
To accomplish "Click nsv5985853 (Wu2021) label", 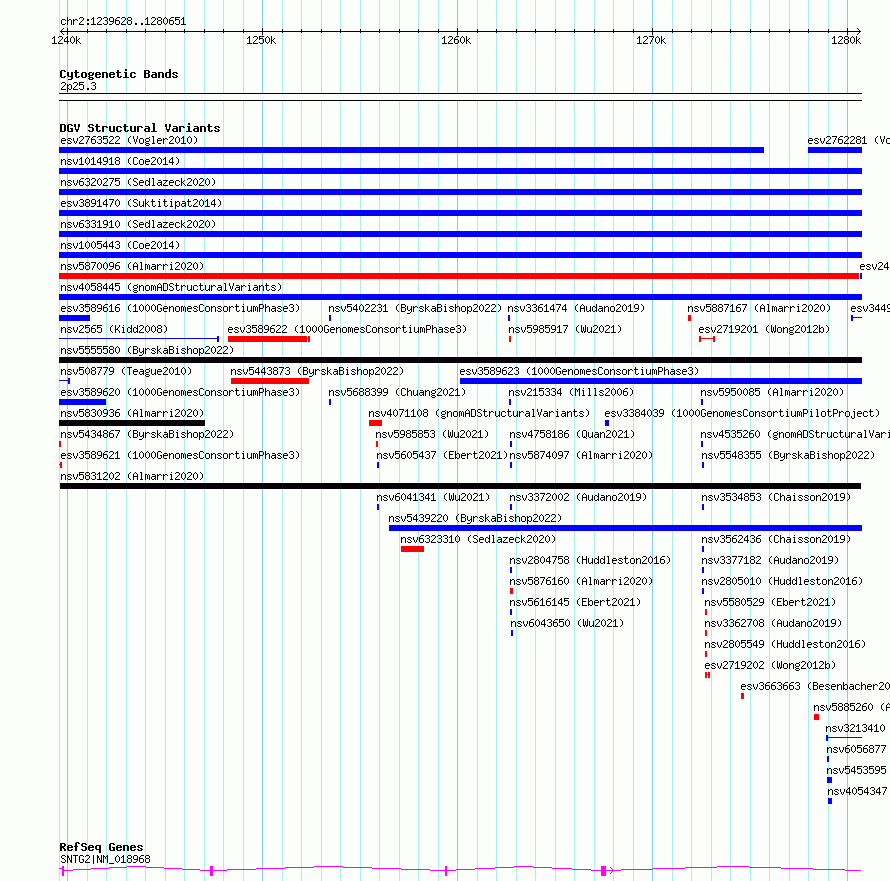I will point(432,434).
